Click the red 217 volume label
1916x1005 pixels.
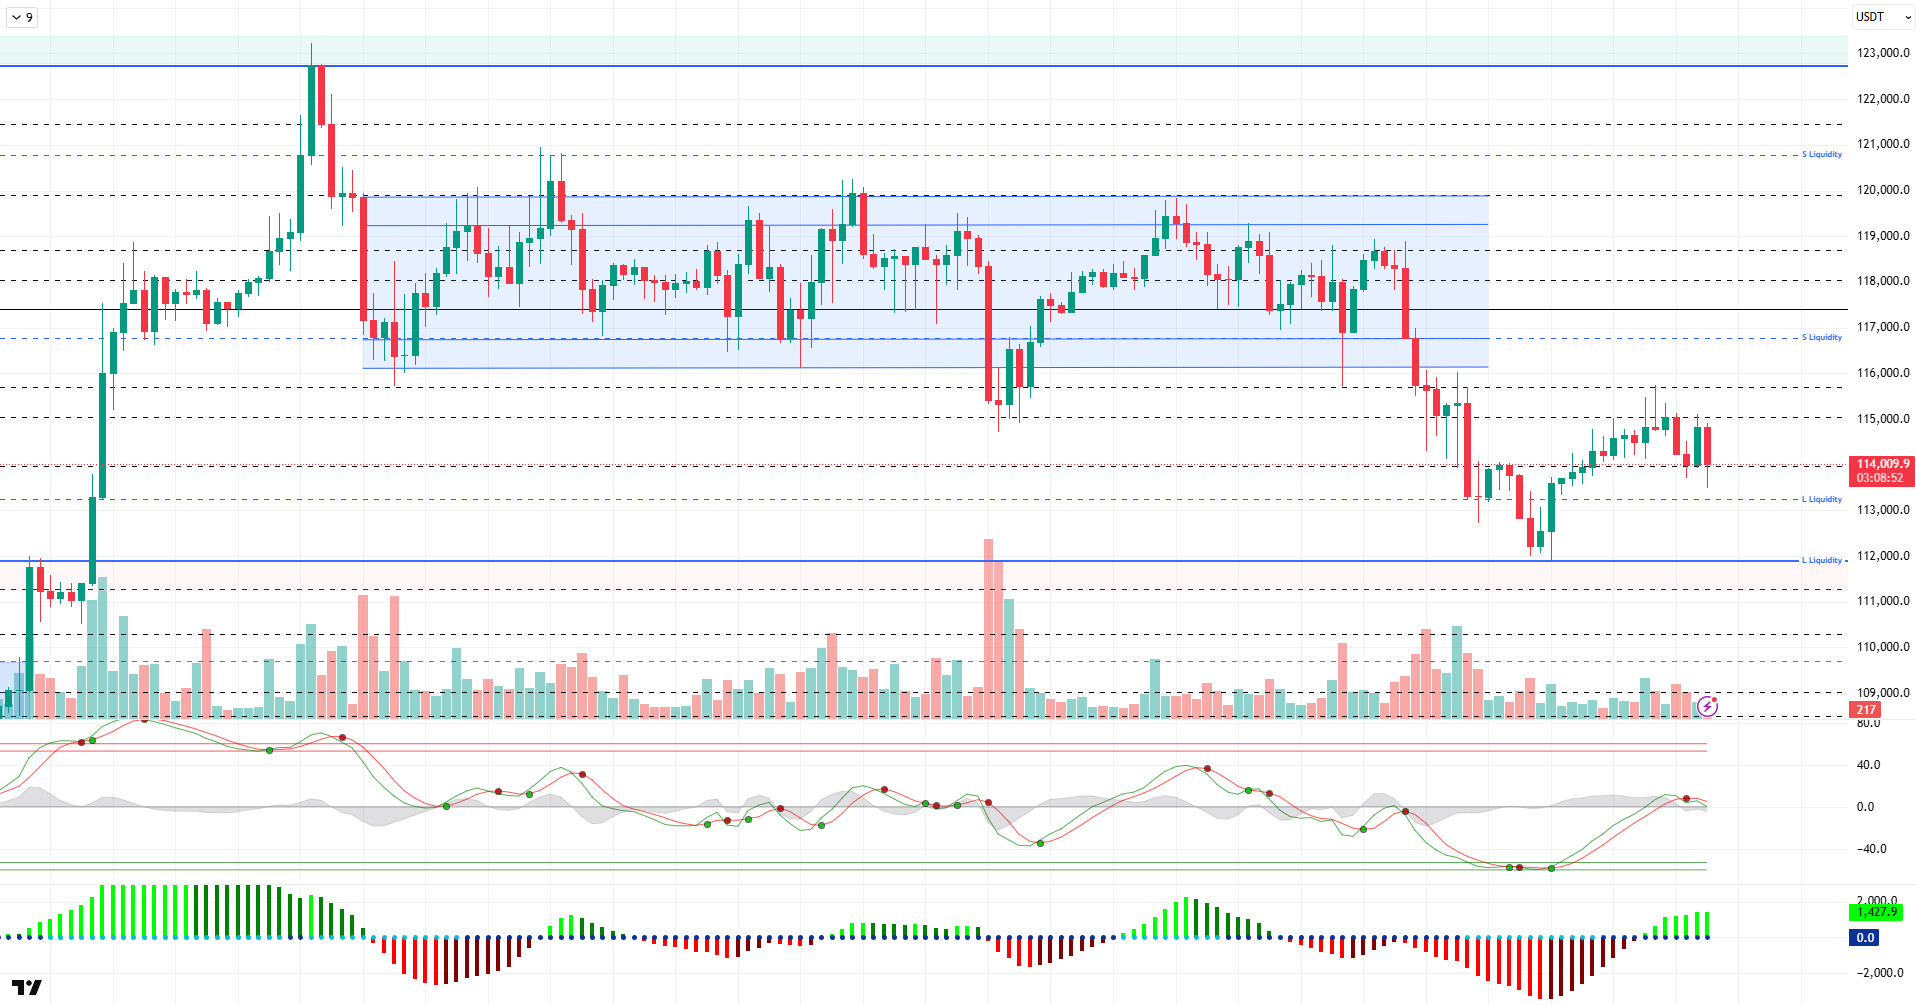coord(1866,710)
